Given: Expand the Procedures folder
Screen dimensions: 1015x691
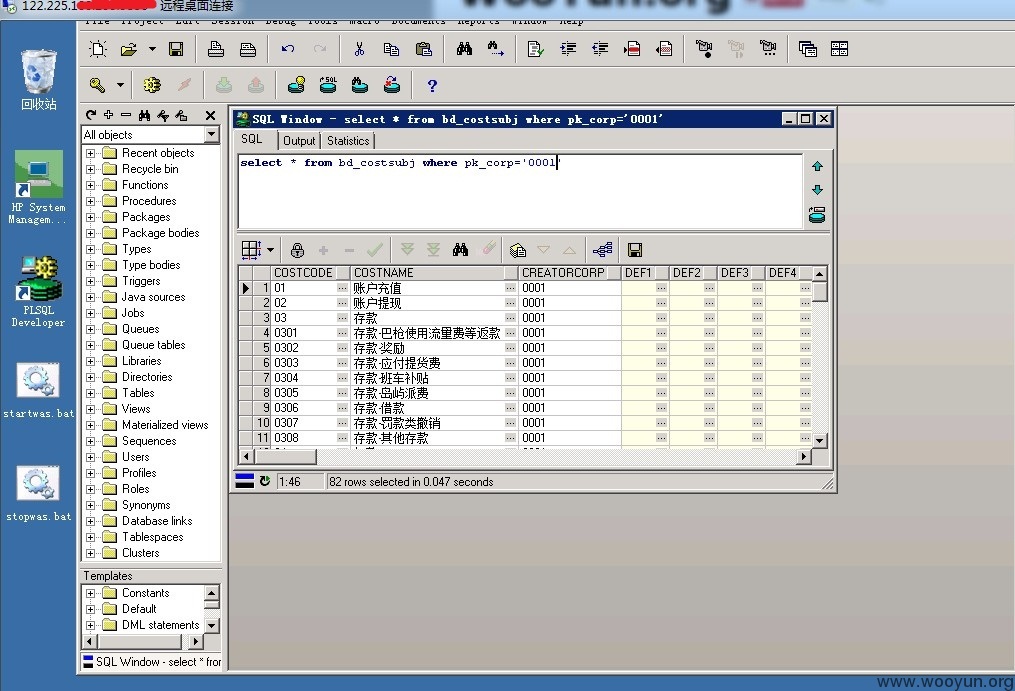Looking at the screenshot, I should [91, 201].
